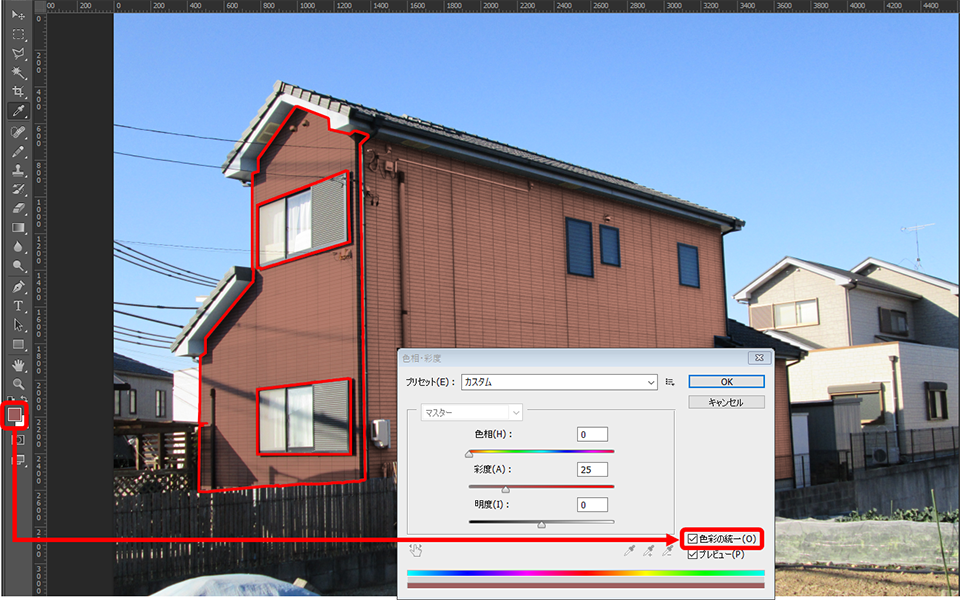Change the screen mode

18,460
